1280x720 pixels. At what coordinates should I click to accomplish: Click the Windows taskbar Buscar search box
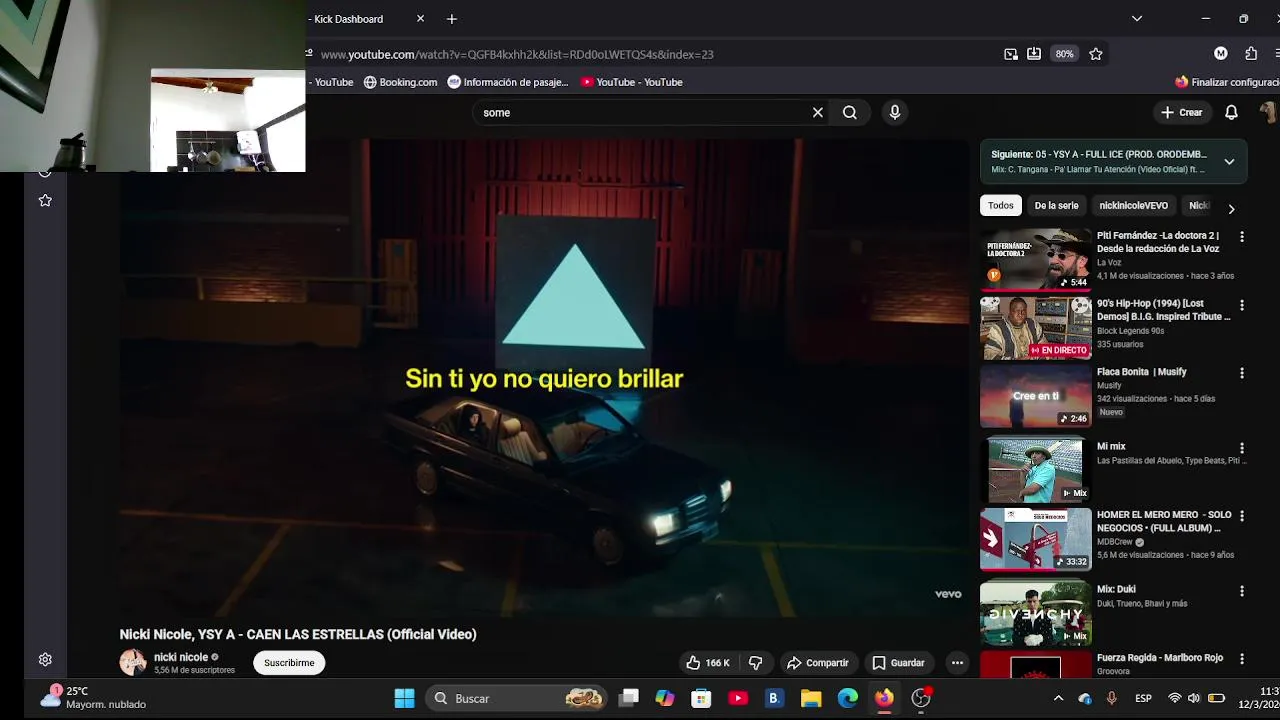(x=517, y=698)
